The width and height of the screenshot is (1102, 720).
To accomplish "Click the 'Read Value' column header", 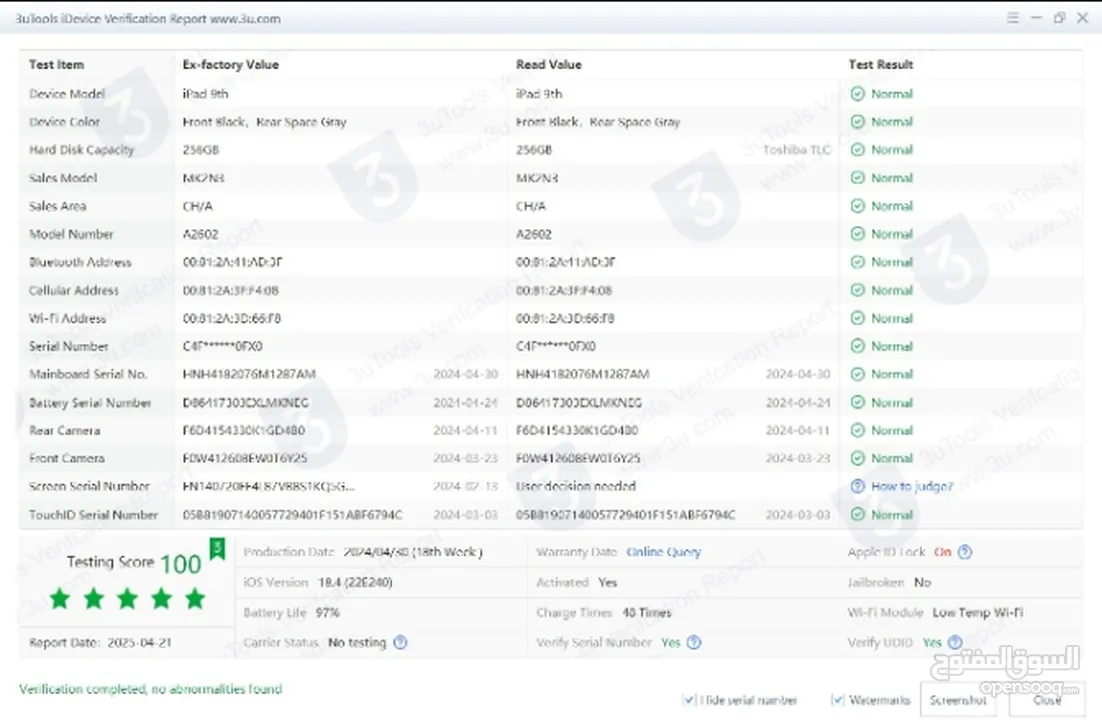I will [549, 65].
